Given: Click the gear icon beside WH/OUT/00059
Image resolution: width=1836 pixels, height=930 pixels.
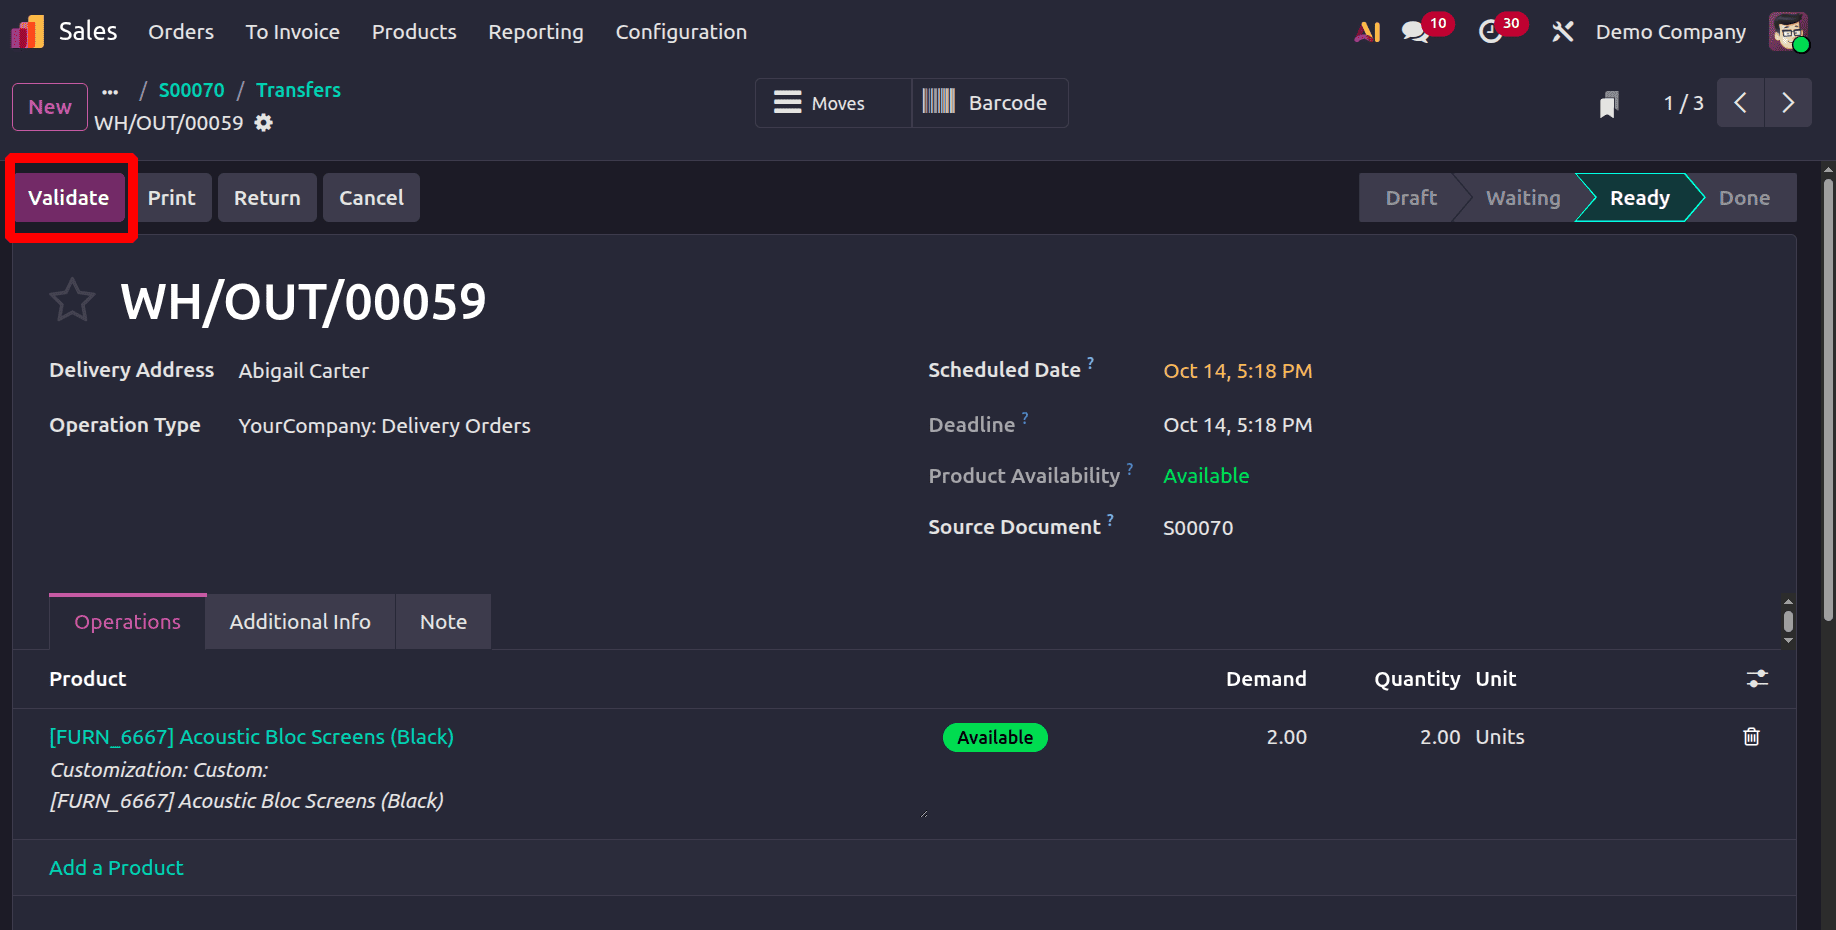Looking at the screenshot, I should point(264,123).
